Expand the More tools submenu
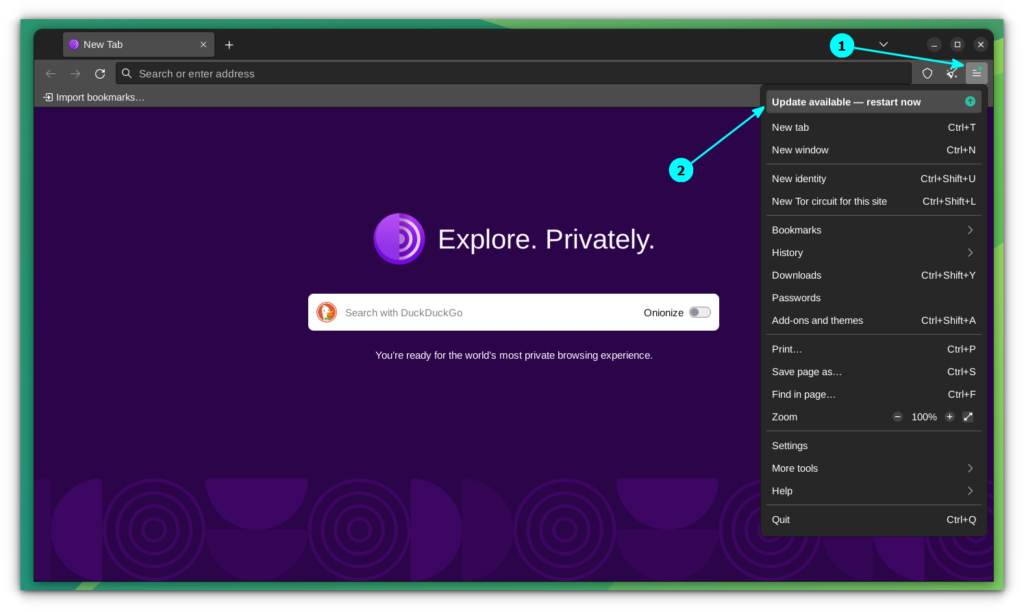1024x612 pixels. coord(873,468)
